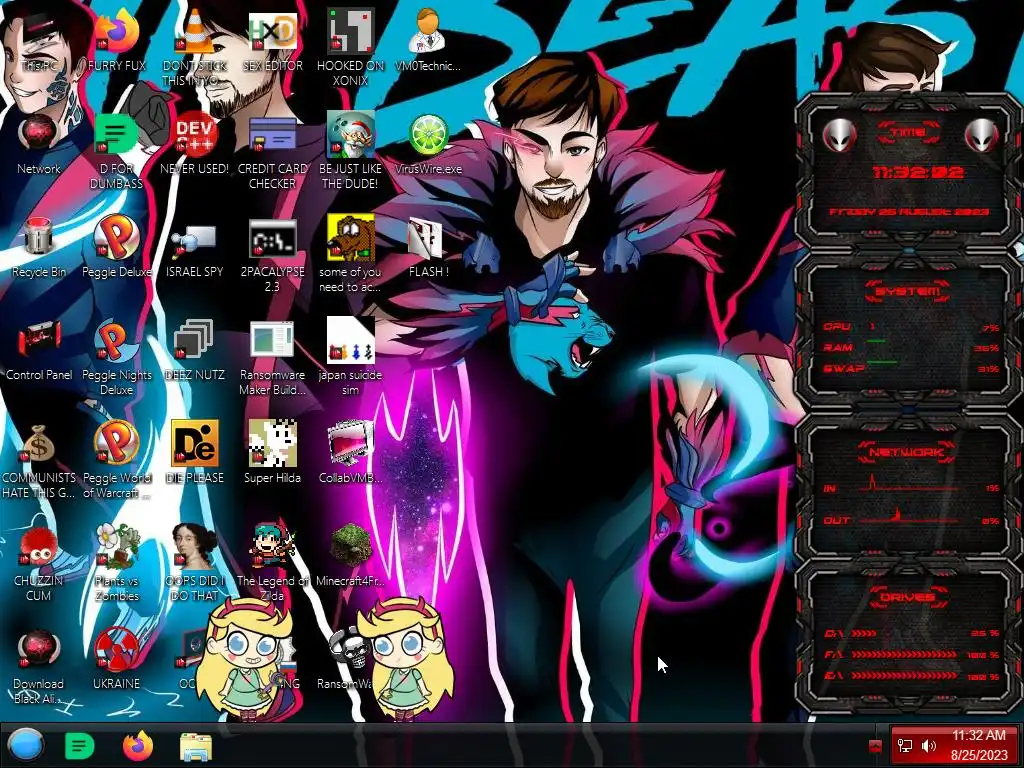1024x768 pixels.
Task: Click the F:\ drive usage bar
Action: tap(910, 654)
